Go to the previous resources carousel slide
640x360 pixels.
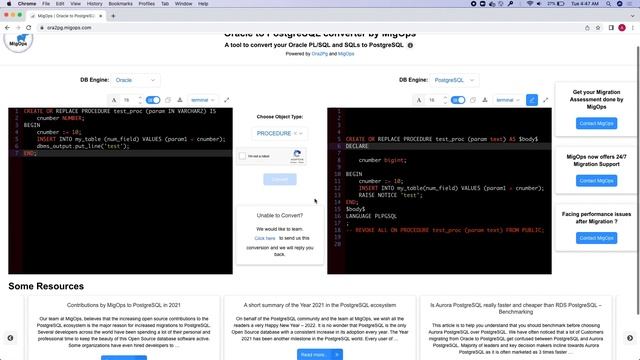(10, 338)
